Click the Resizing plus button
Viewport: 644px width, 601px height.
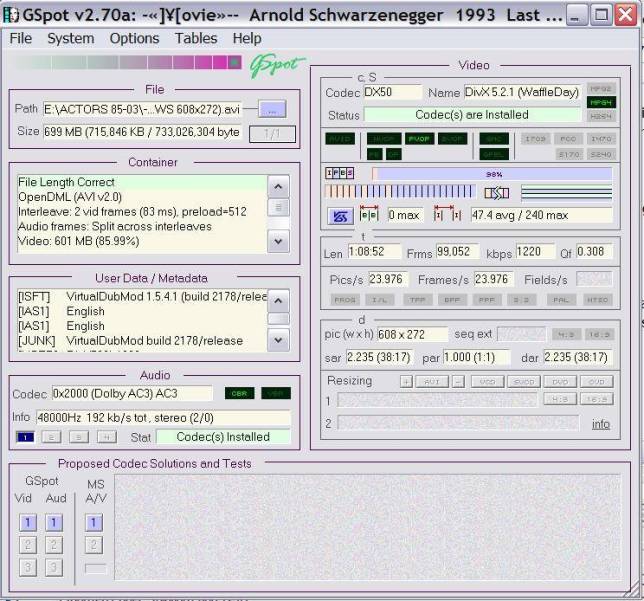coord(406,382)
